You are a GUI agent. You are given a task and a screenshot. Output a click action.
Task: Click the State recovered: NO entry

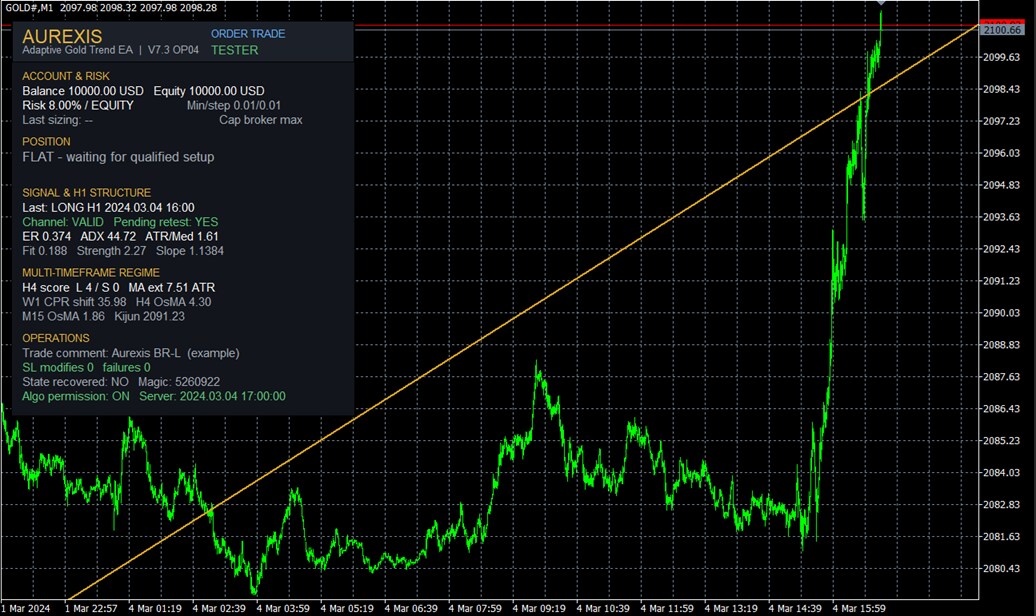pyautogui.click(x=75, y=382)
